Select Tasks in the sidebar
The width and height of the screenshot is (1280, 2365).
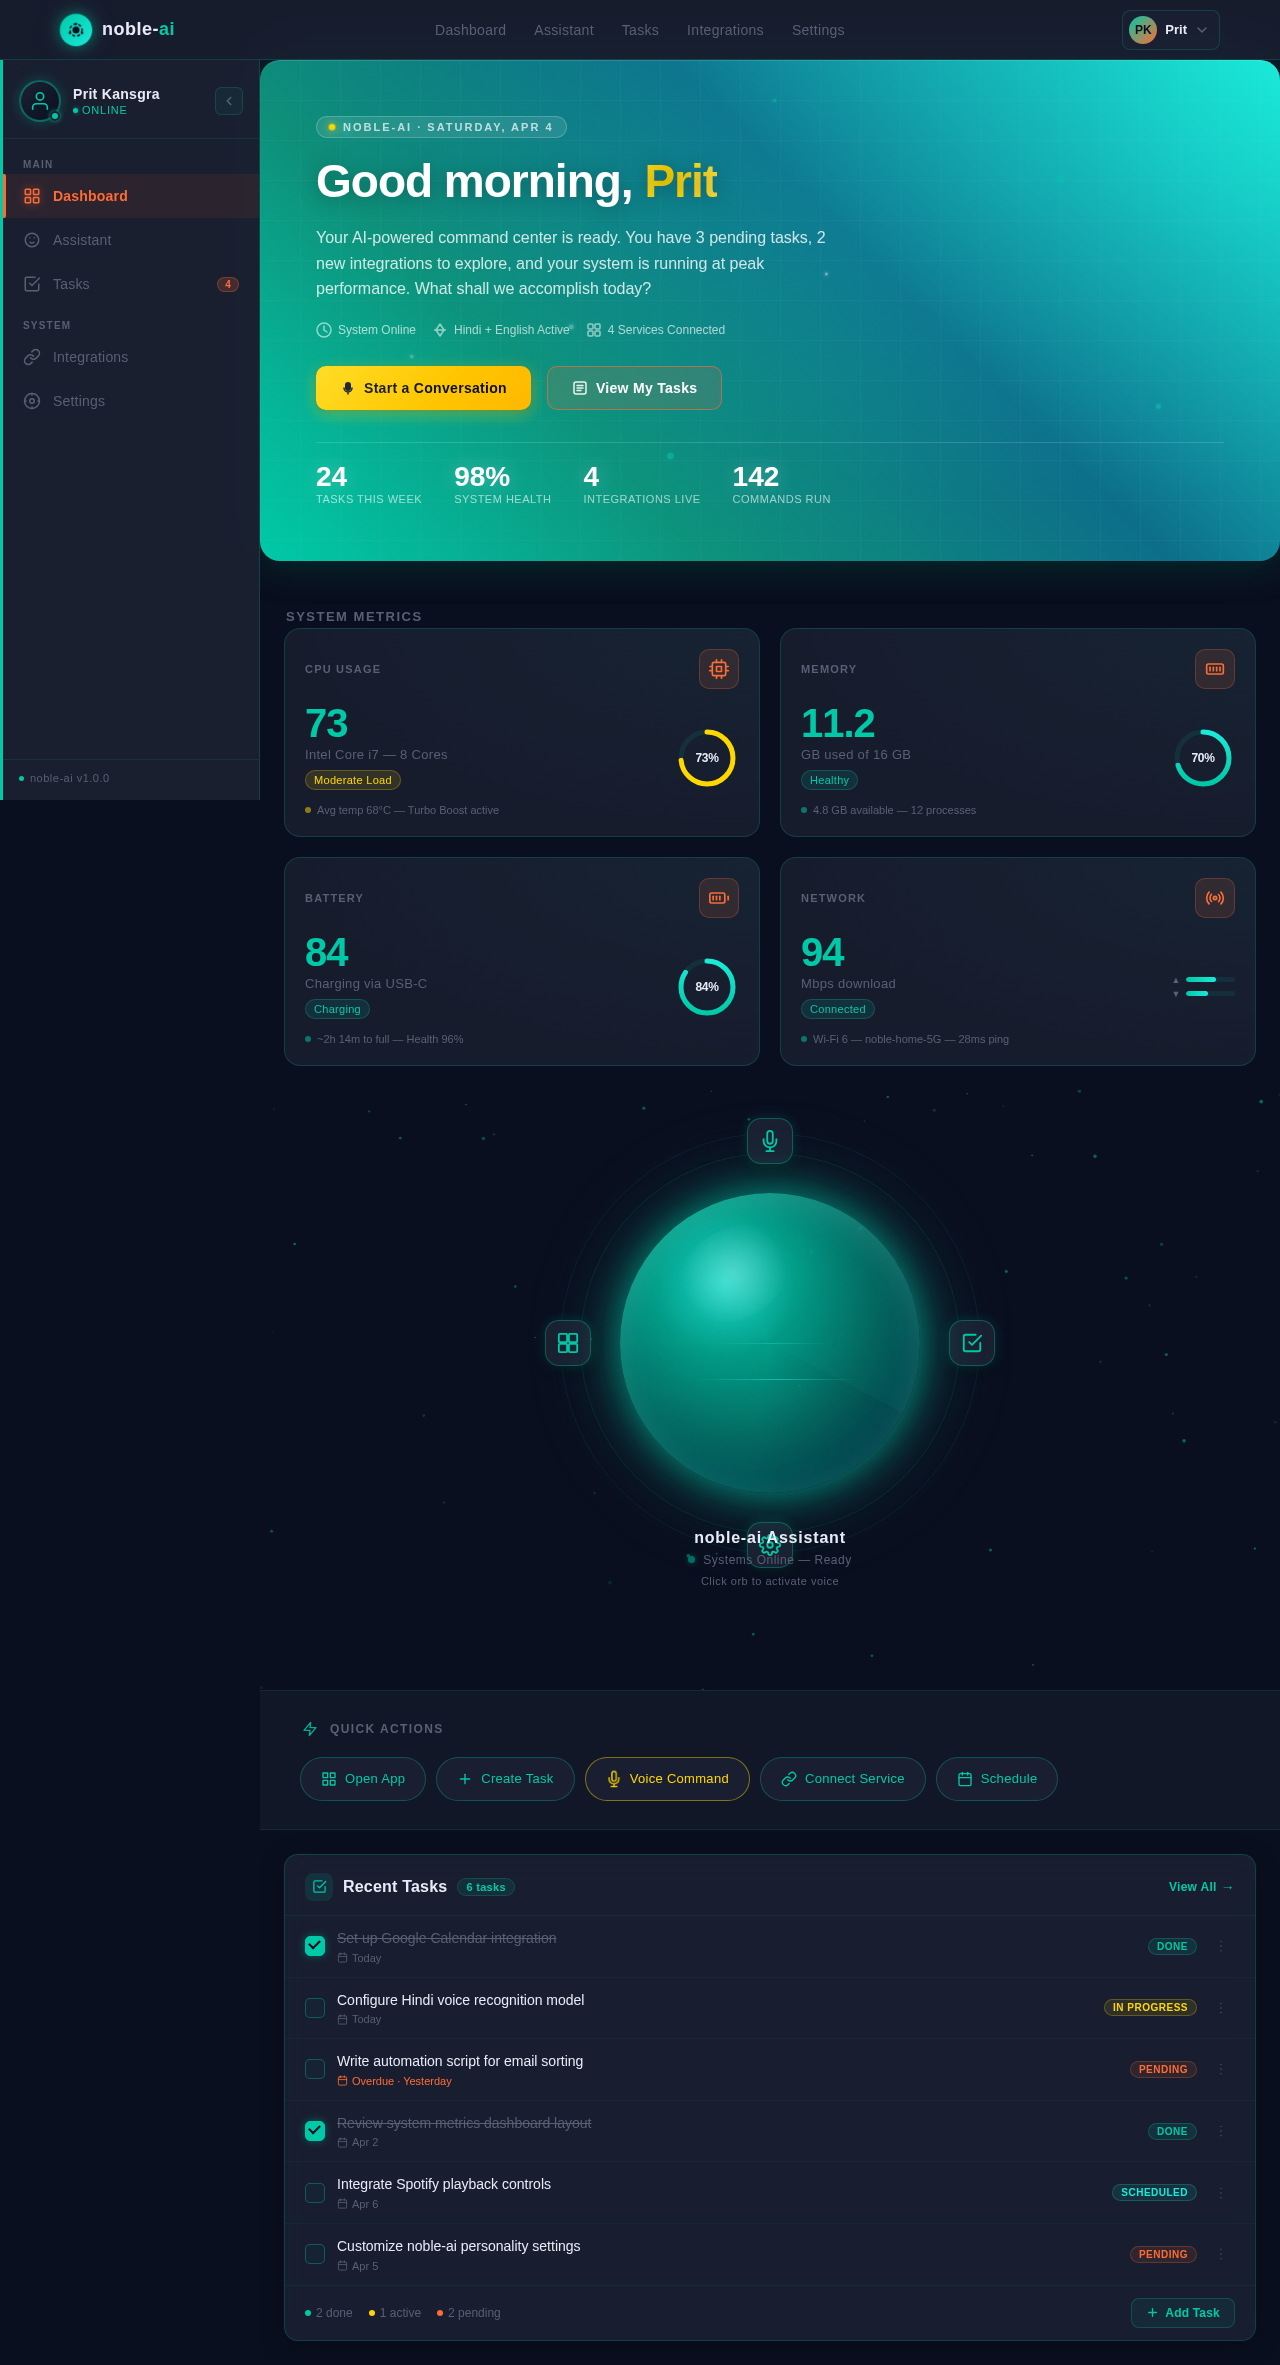click(x=131, y=284)
